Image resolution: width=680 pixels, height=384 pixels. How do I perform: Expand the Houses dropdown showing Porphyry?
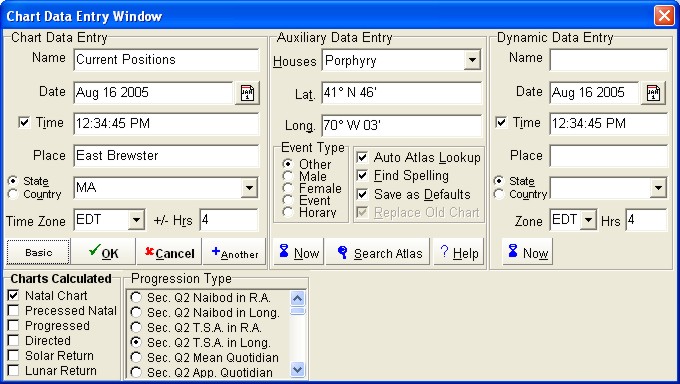(x=472, y=60)
